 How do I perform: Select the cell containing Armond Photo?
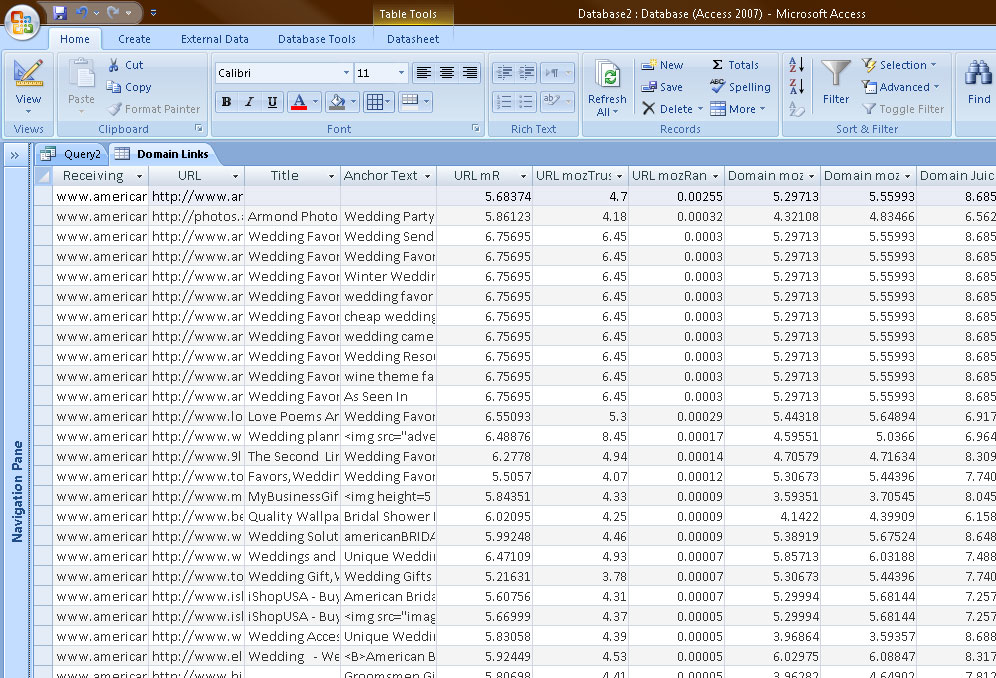(292, 217)
